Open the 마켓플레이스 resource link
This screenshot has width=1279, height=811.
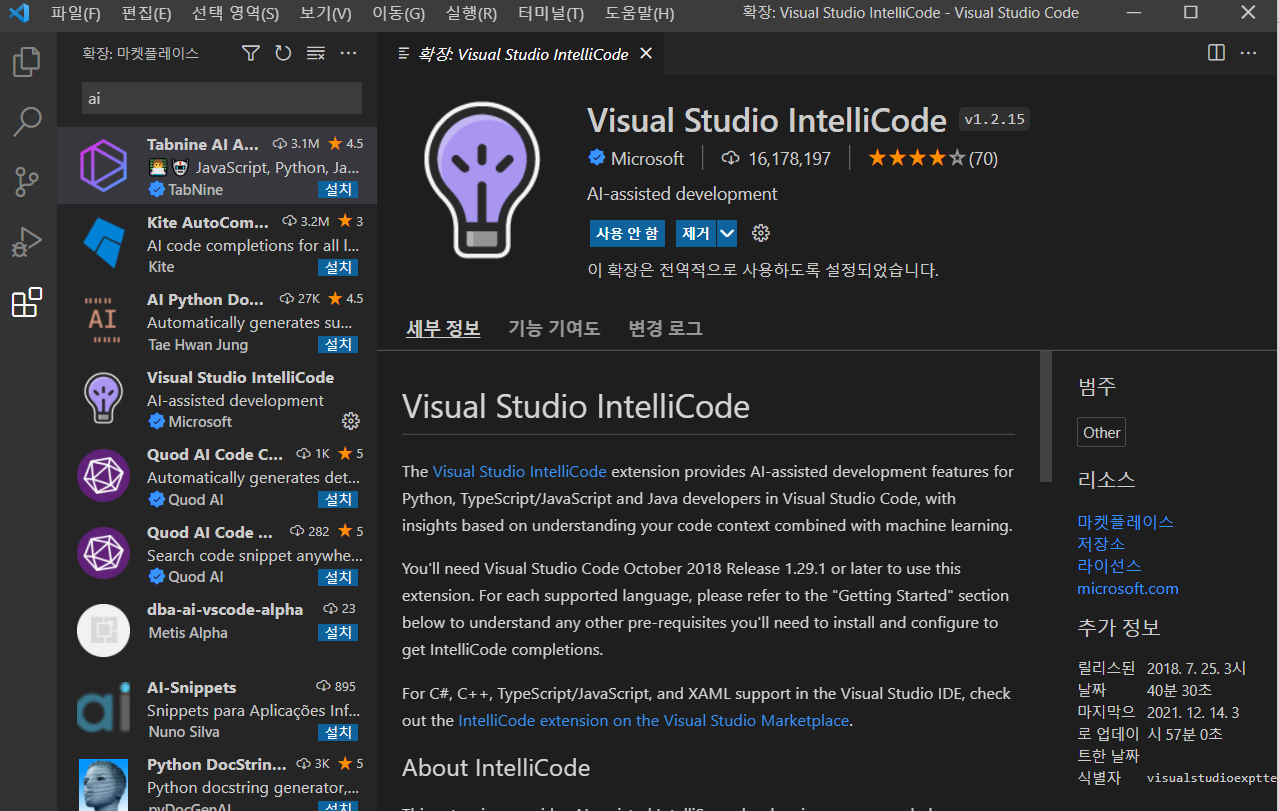(x=1125, y=522)
